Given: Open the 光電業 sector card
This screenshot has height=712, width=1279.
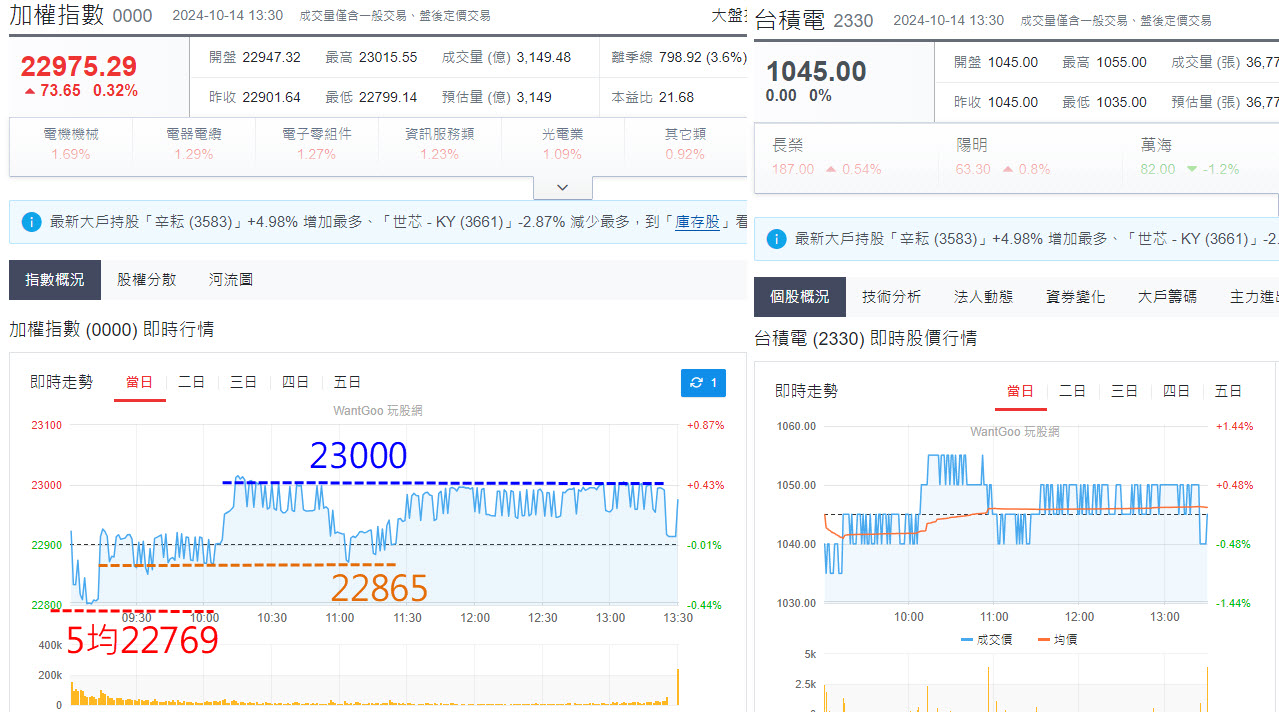Looking at the screenshot, I should (x=563, y=144).
